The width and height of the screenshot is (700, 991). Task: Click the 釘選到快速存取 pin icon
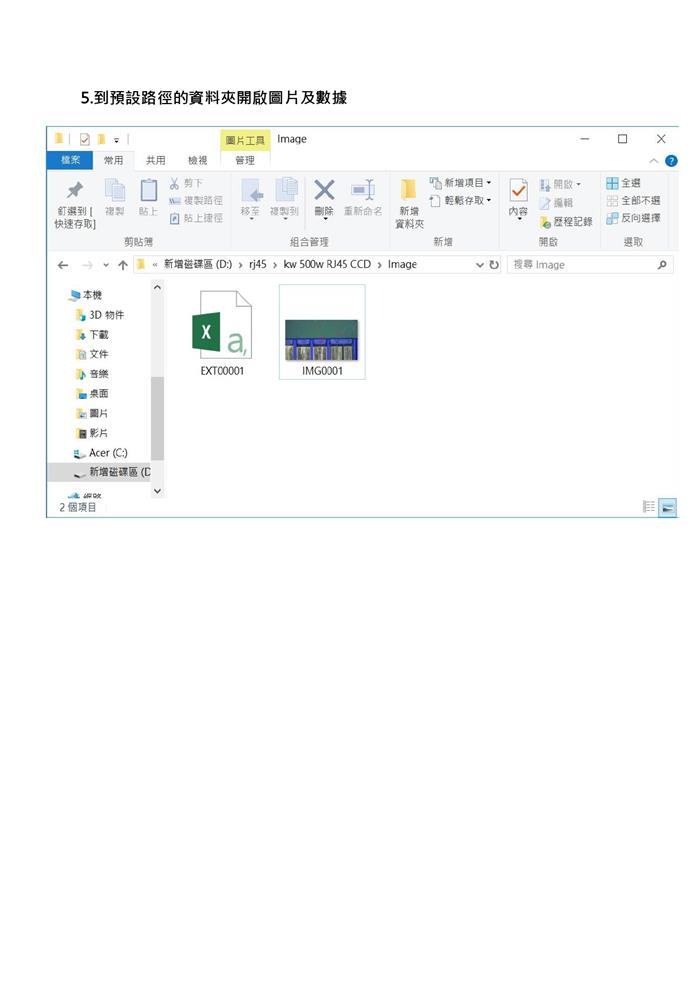point(74,191)
